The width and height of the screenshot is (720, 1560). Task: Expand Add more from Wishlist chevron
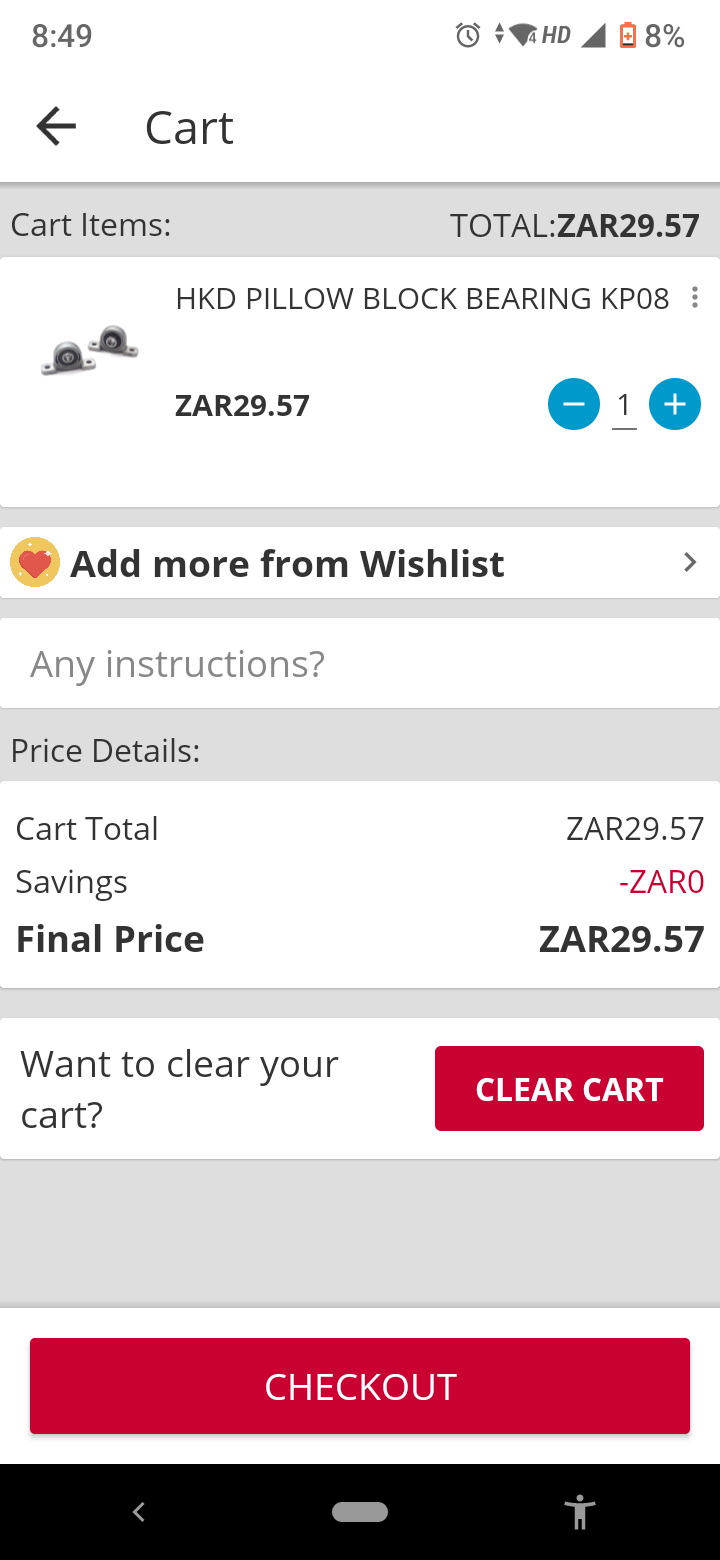[x=689, y=563]
